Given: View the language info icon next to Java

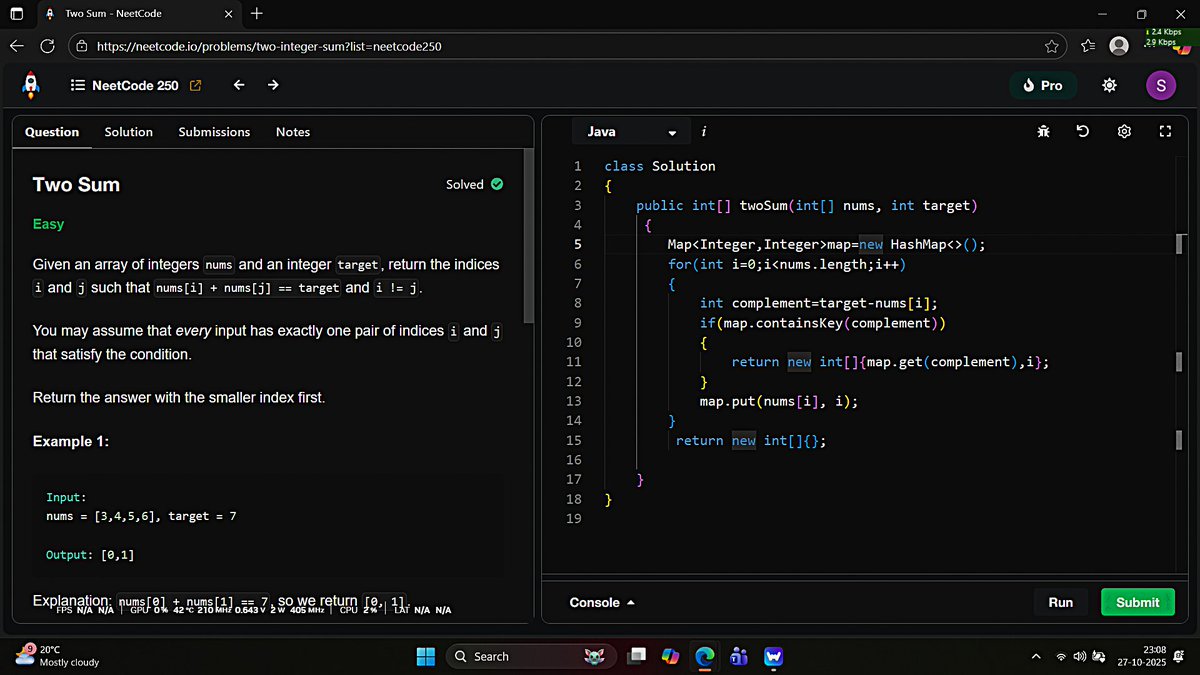Looking at the screenshot, I should [703, 131].
